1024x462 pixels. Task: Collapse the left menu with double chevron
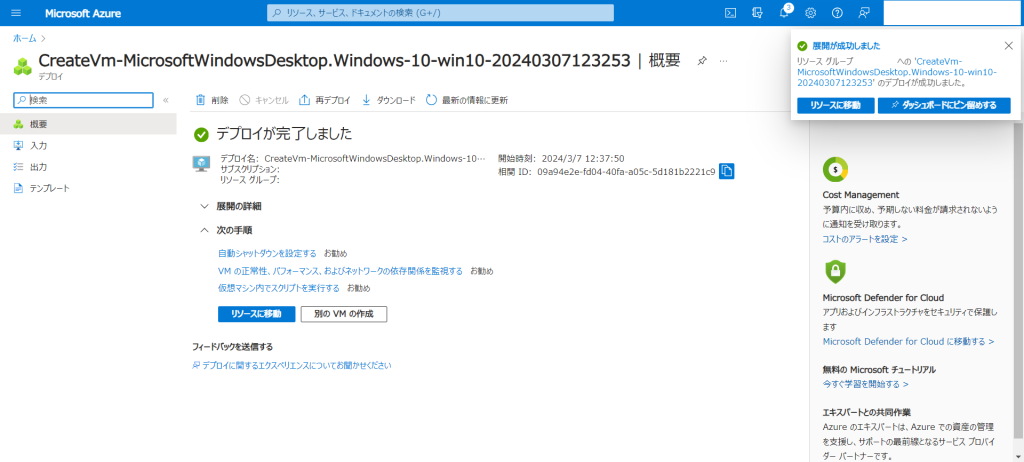tap(166, 100)
